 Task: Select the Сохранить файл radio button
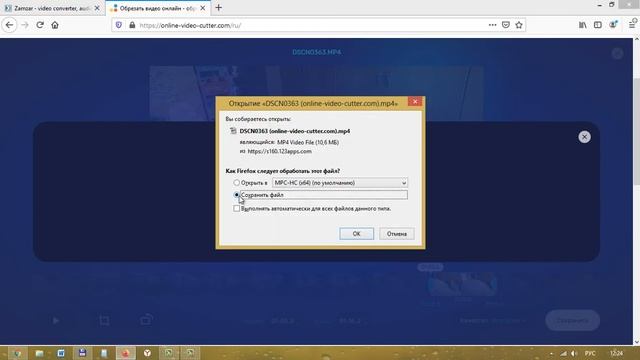(236, 195)
